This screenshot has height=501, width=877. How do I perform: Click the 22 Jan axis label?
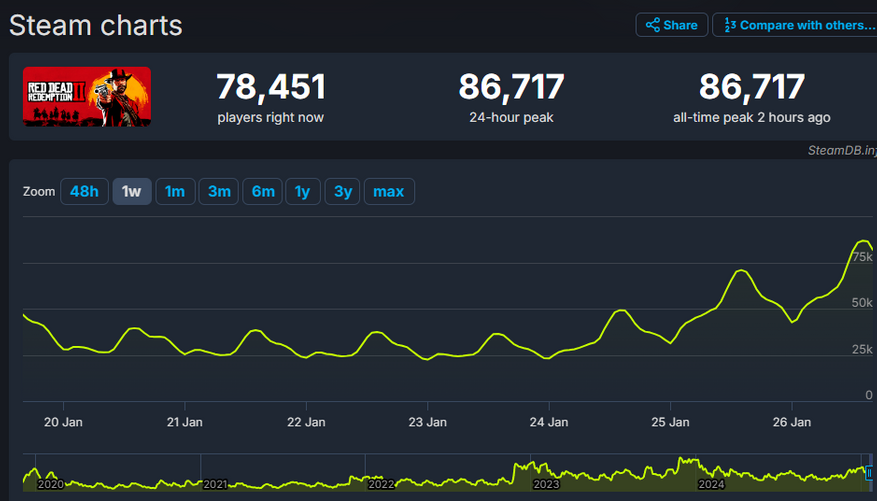click(306, 422)
